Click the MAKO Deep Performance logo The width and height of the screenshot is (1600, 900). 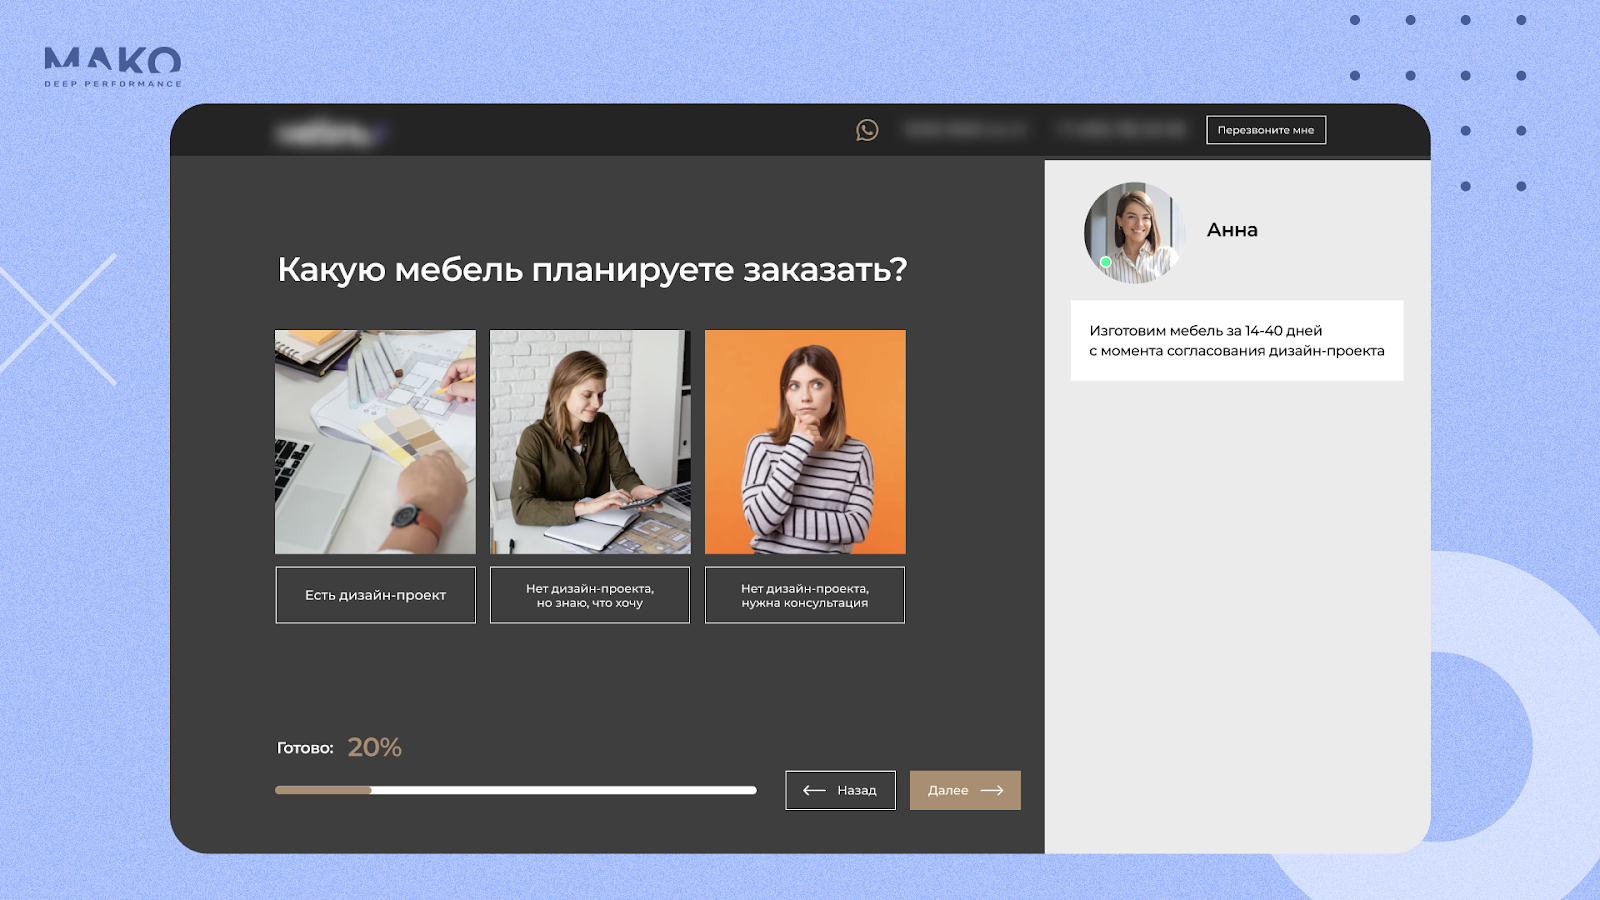[x=113, y=66]
